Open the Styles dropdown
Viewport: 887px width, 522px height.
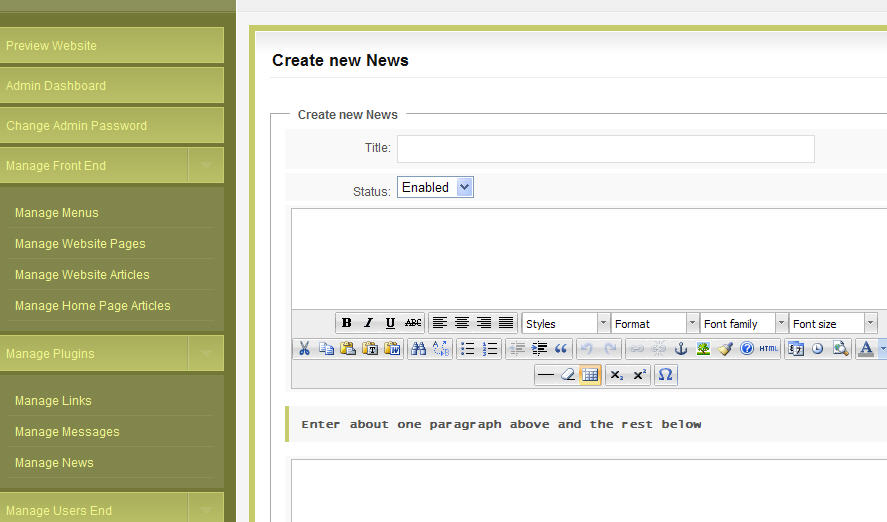(566, 323)
